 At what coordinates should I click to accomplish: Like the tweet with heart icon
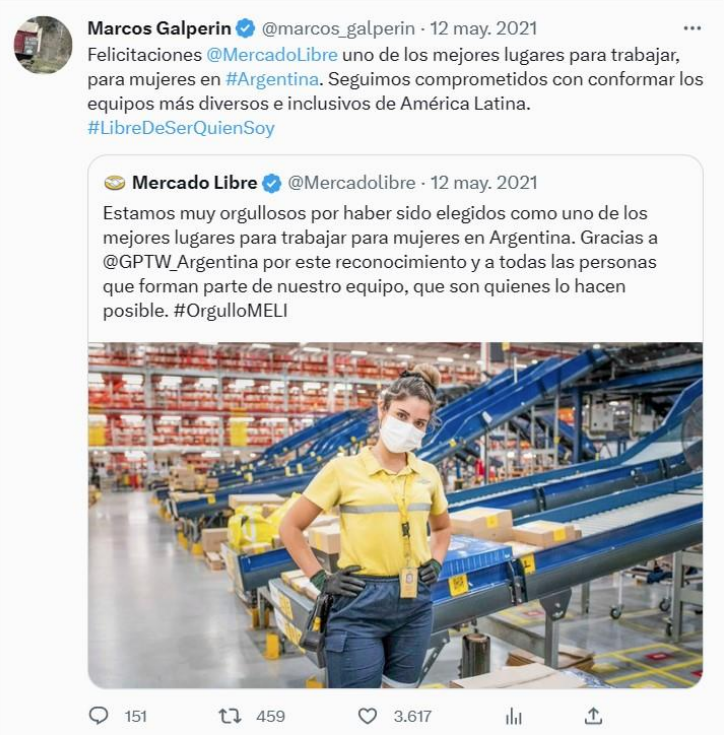tap(367, 716)
